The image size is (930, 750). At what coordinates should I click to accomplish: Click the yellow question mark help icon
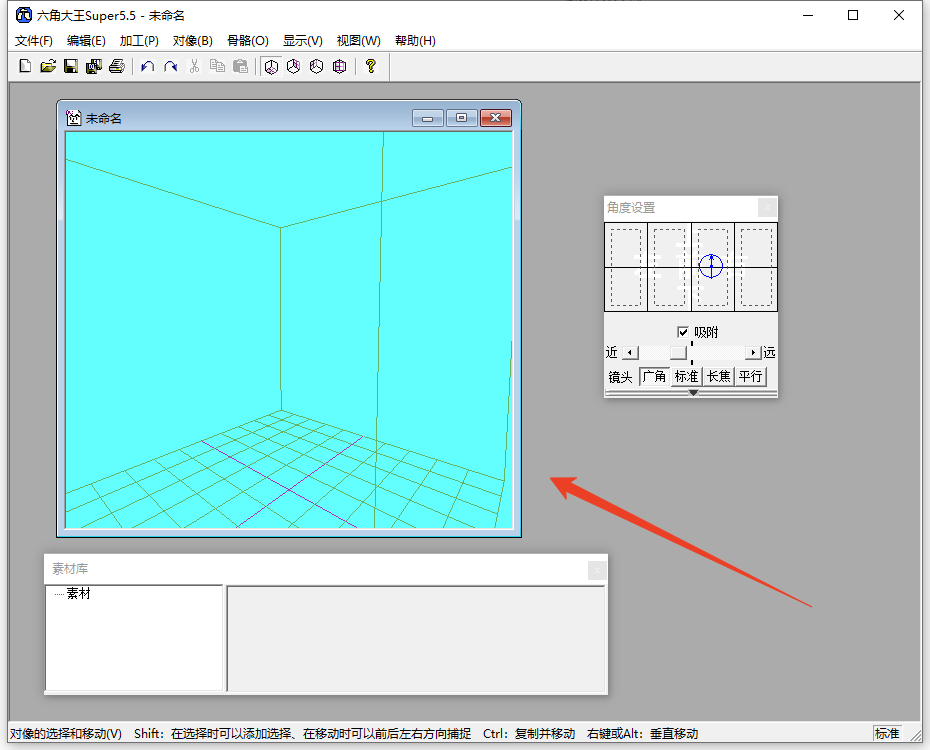[370, 67]
